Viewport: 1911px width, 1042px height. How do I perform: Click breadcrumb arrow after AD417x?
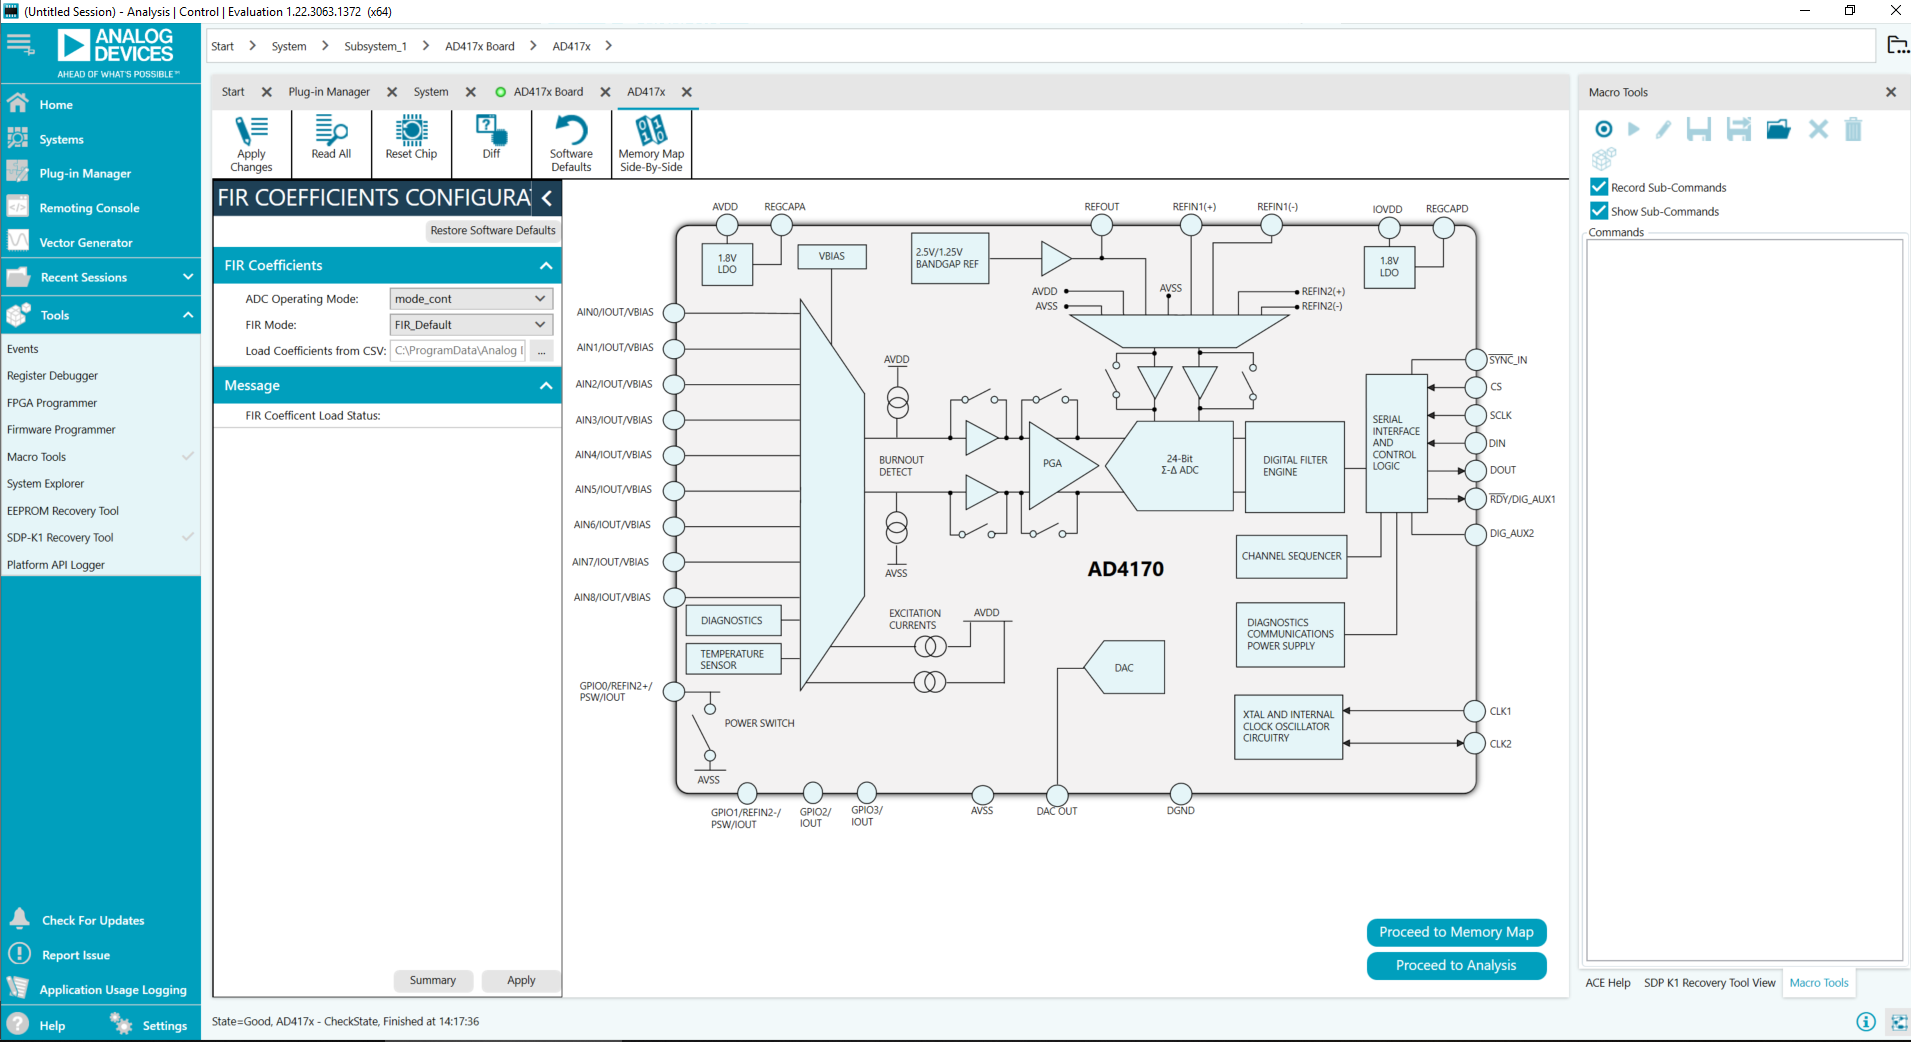pyautogui.click(x=608, y=46)
